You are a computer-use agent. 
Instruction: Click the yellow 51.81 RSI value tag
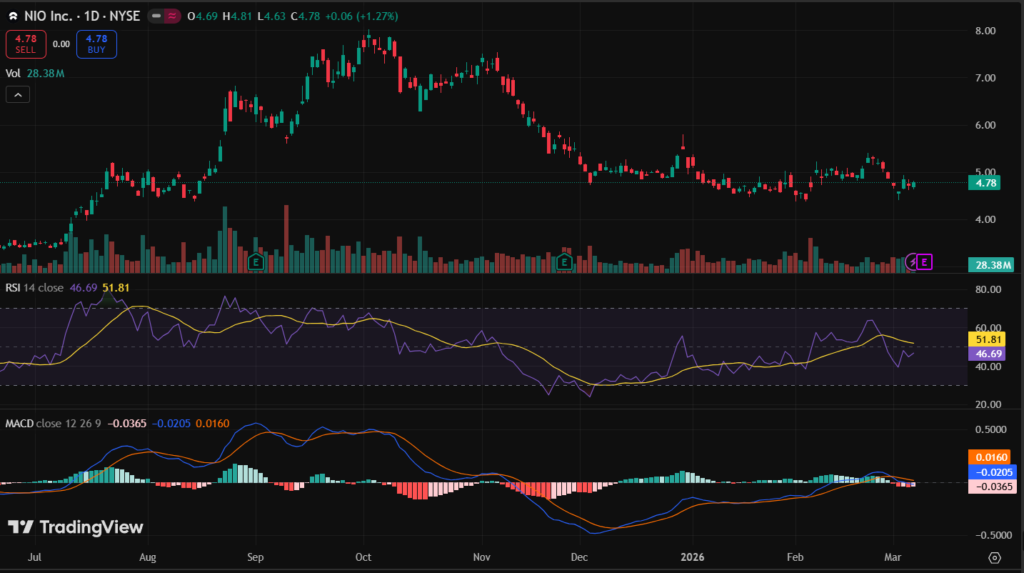pos(985,340)
